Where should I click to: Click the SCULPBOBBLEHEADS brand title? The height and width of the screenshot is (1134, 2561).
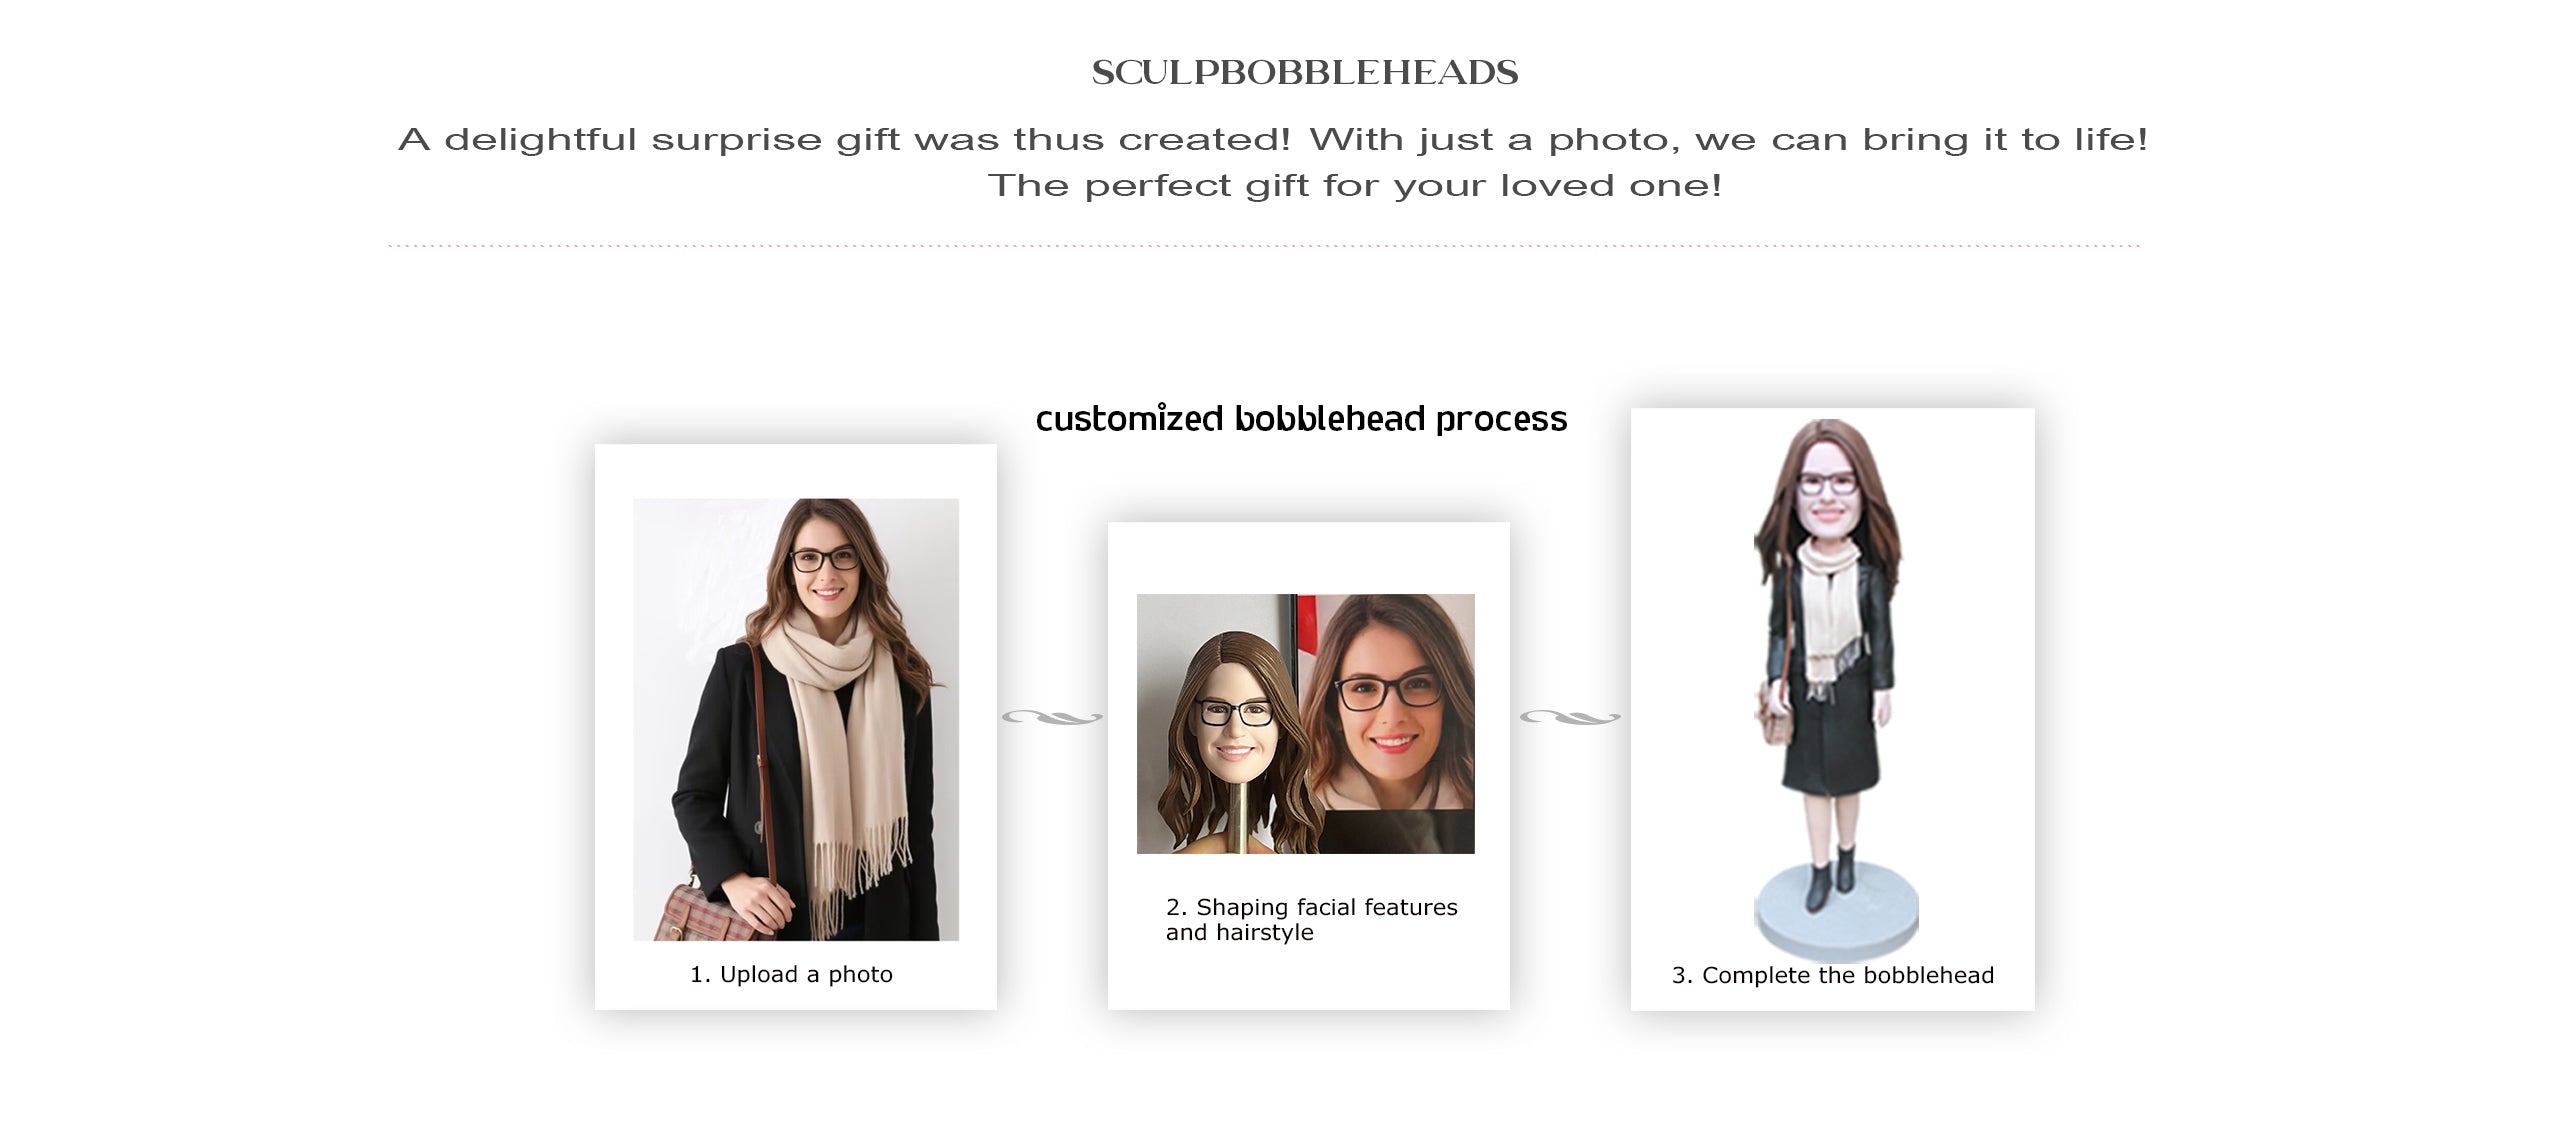1304,72
